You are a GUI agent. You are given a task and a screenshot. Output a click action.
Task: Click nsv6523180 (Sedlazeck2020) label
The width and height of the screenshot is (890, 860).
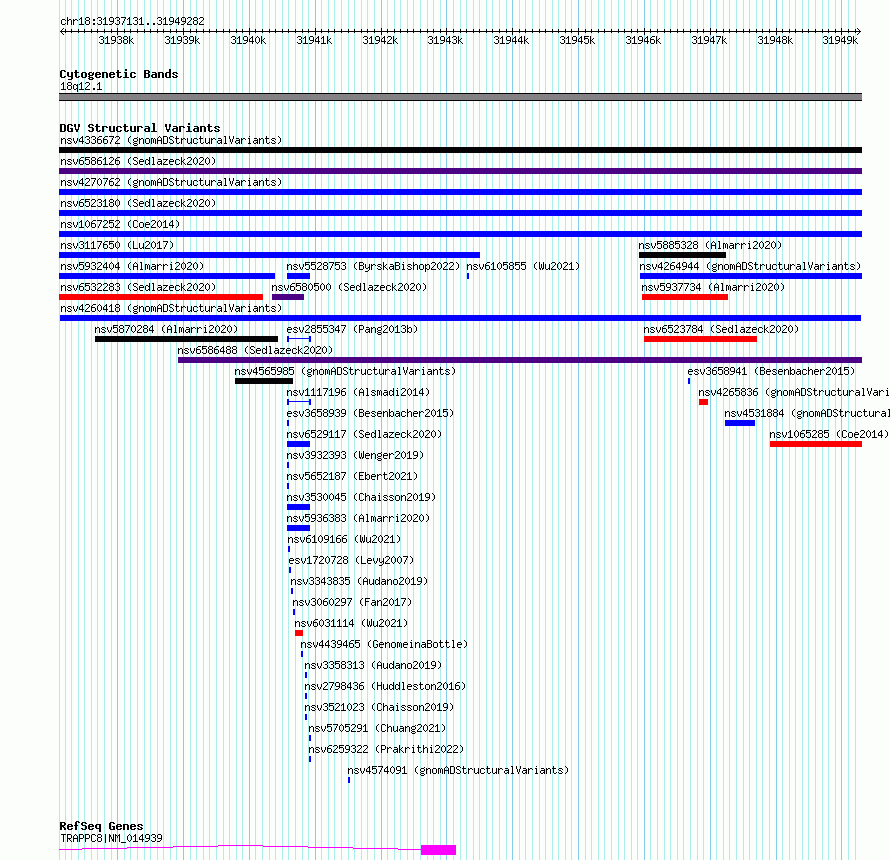click(138, 203)
